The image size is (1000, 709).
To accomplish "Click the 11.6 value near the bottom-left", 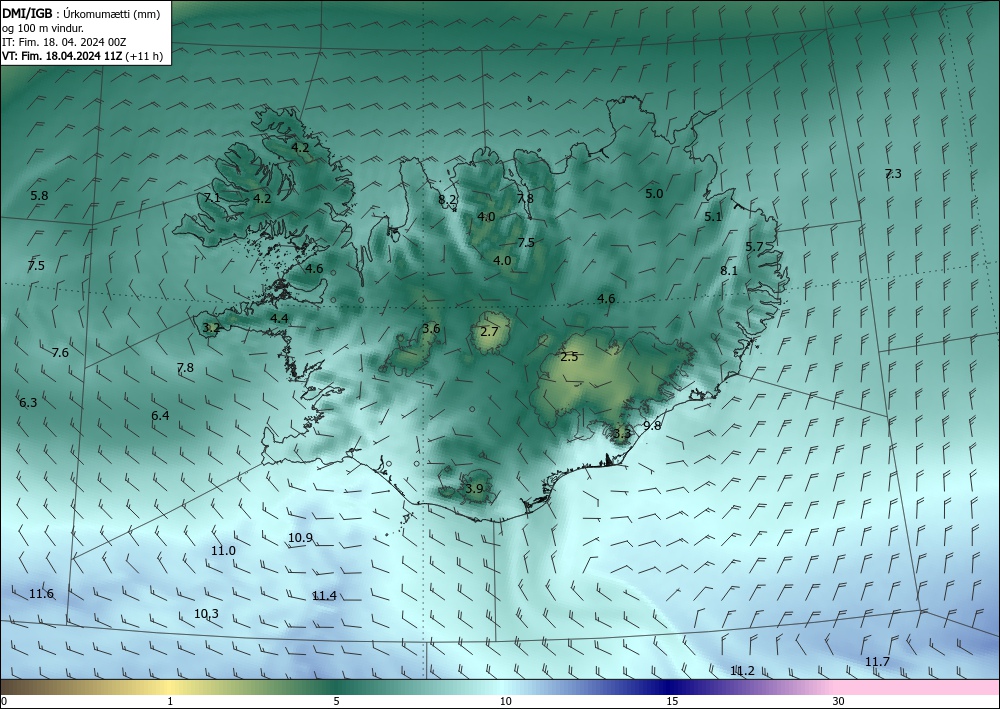I will click(41, 594).
